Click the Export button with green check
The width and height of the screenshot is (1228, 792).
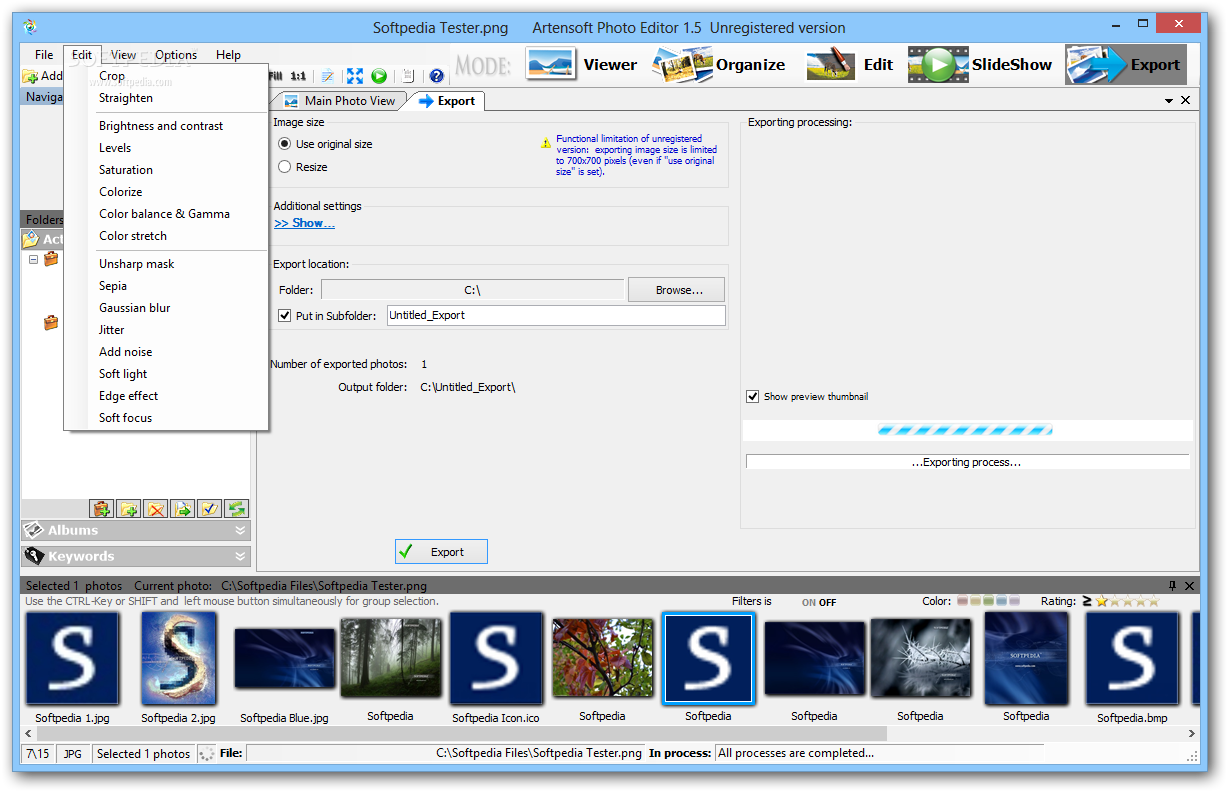click(x=441, y=552)
